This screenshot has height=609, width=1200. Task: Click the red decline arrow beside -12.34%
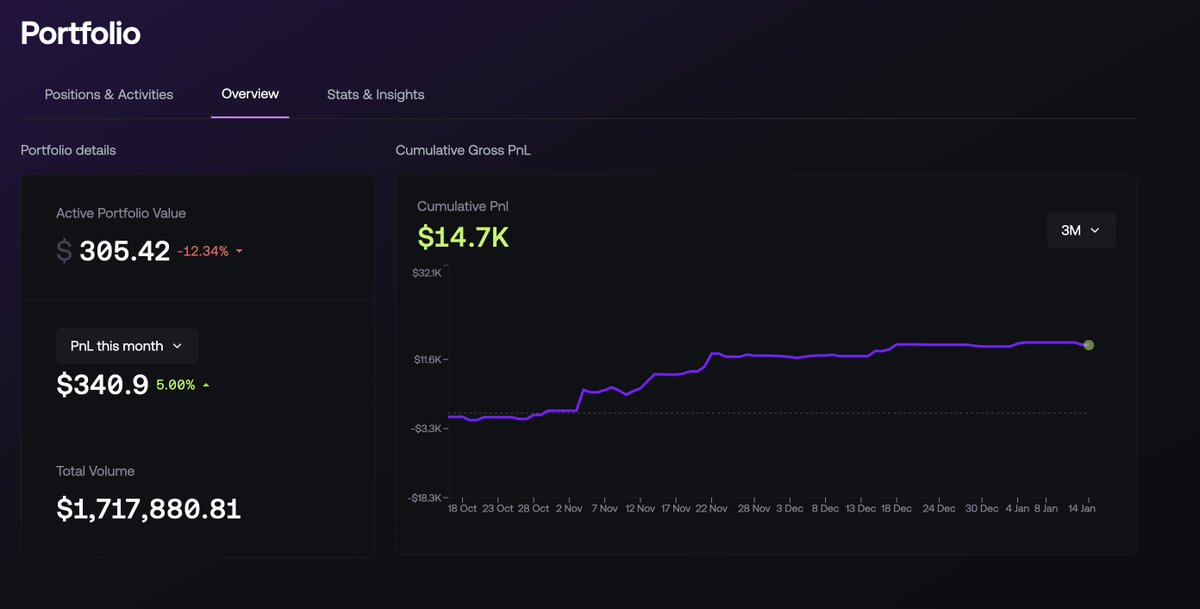[237, 251]
